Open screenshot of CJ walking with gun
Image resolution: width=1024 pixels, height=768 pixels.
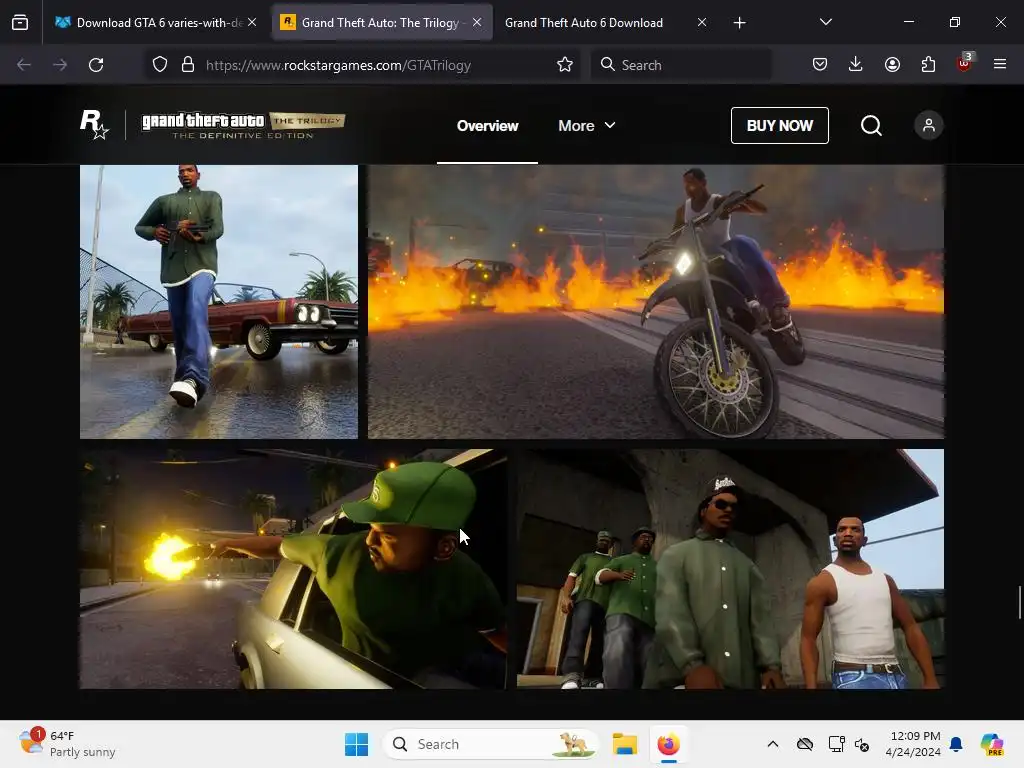coord(219,301)
